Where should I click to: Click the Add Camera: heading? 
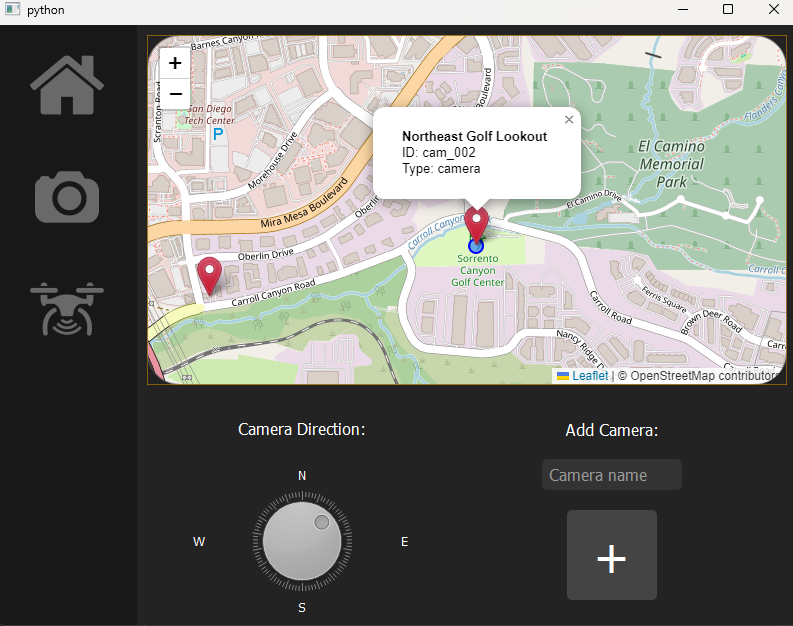[x=611, y=430]
